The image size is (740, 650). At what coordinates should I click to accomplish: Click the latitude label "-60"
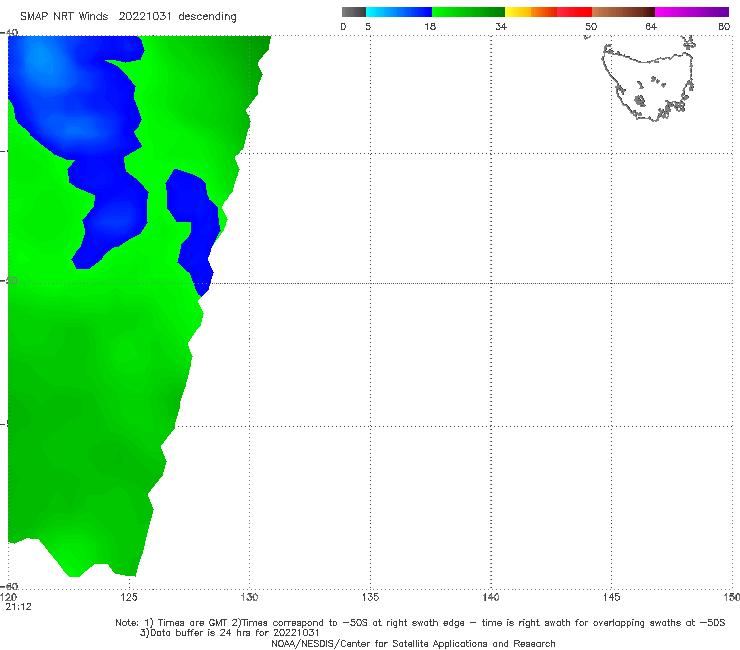coord(9,586)
